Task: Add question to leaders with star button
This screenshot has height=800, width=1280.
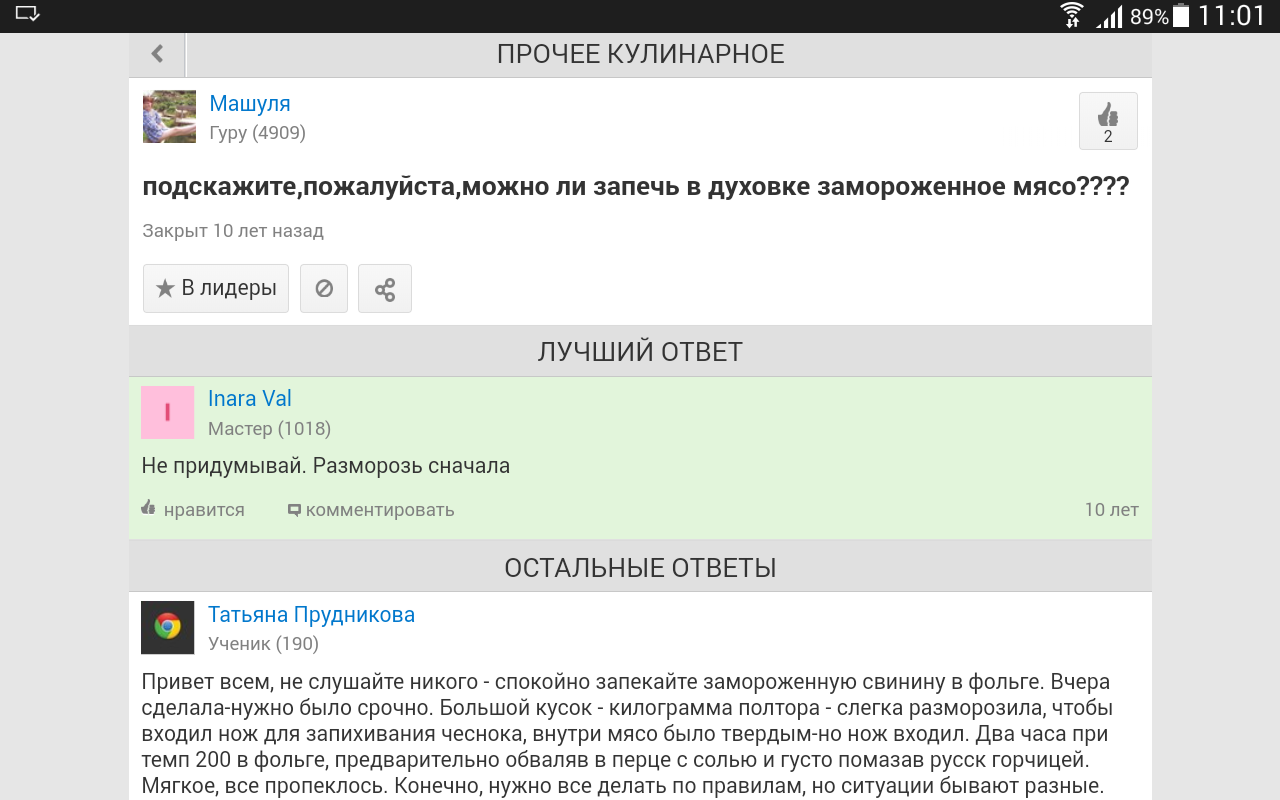Action: coord(216,289)
